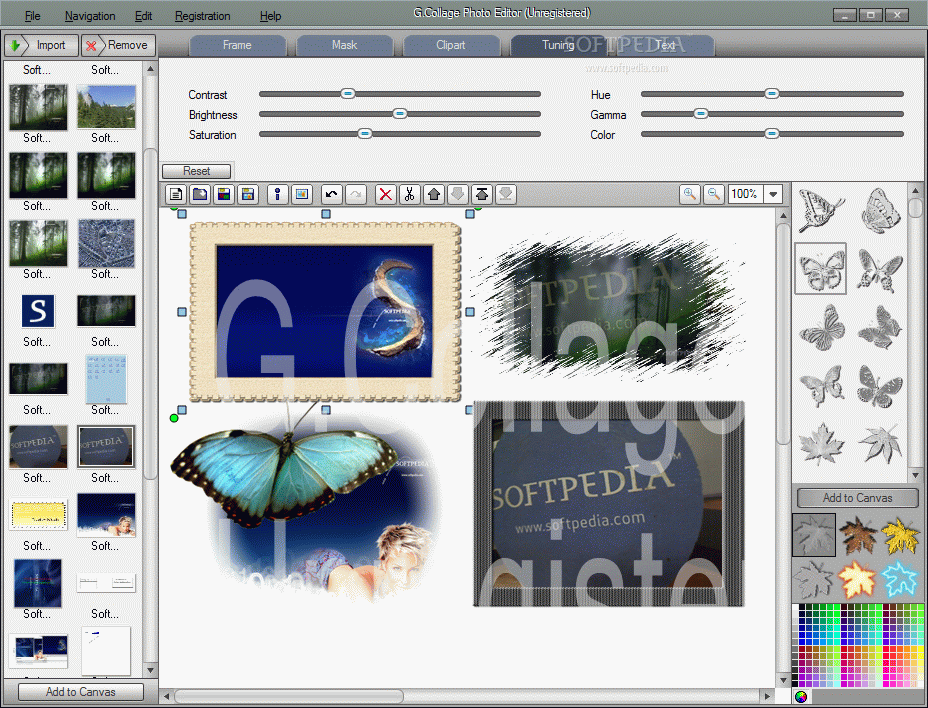Click the Hue slider handle
This screenshot has width=928, height=708.
771,94
